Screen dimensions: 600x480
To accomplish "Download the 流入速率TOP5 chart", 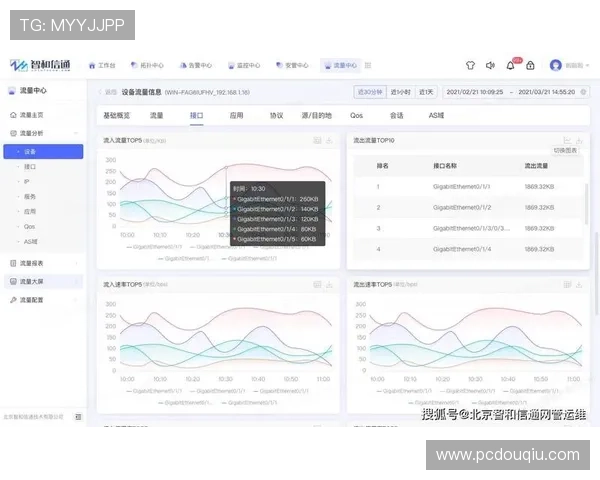I will pyautogui.click(x=329, y=284).
